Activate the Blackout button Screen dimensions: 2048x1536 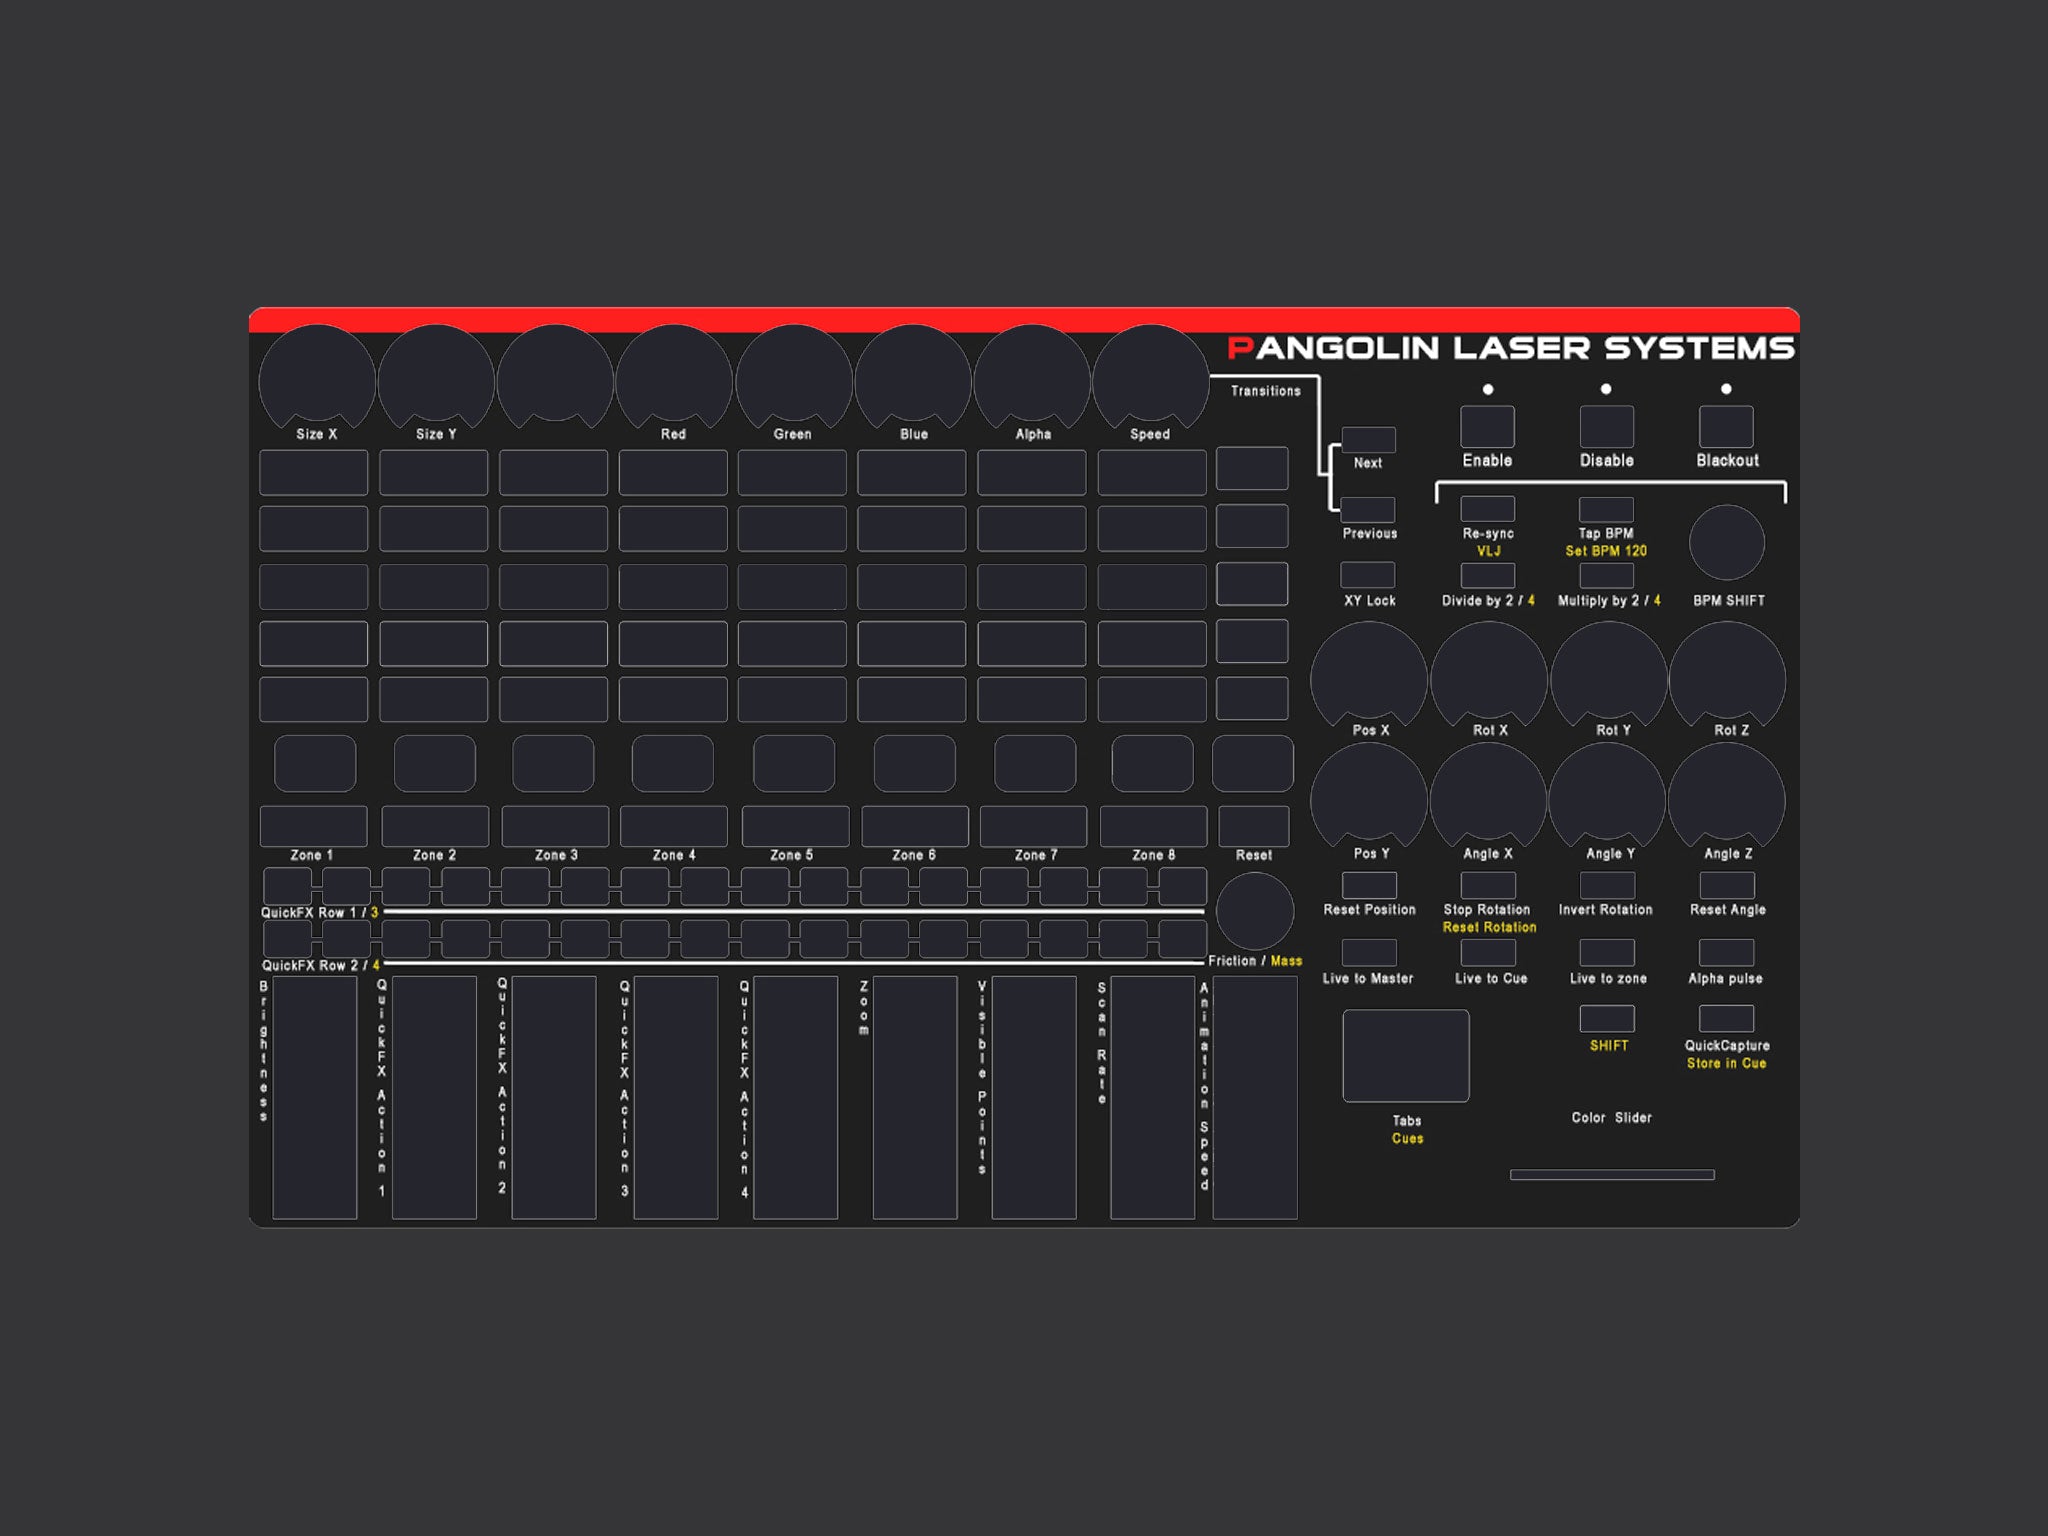click(1726, 427)
